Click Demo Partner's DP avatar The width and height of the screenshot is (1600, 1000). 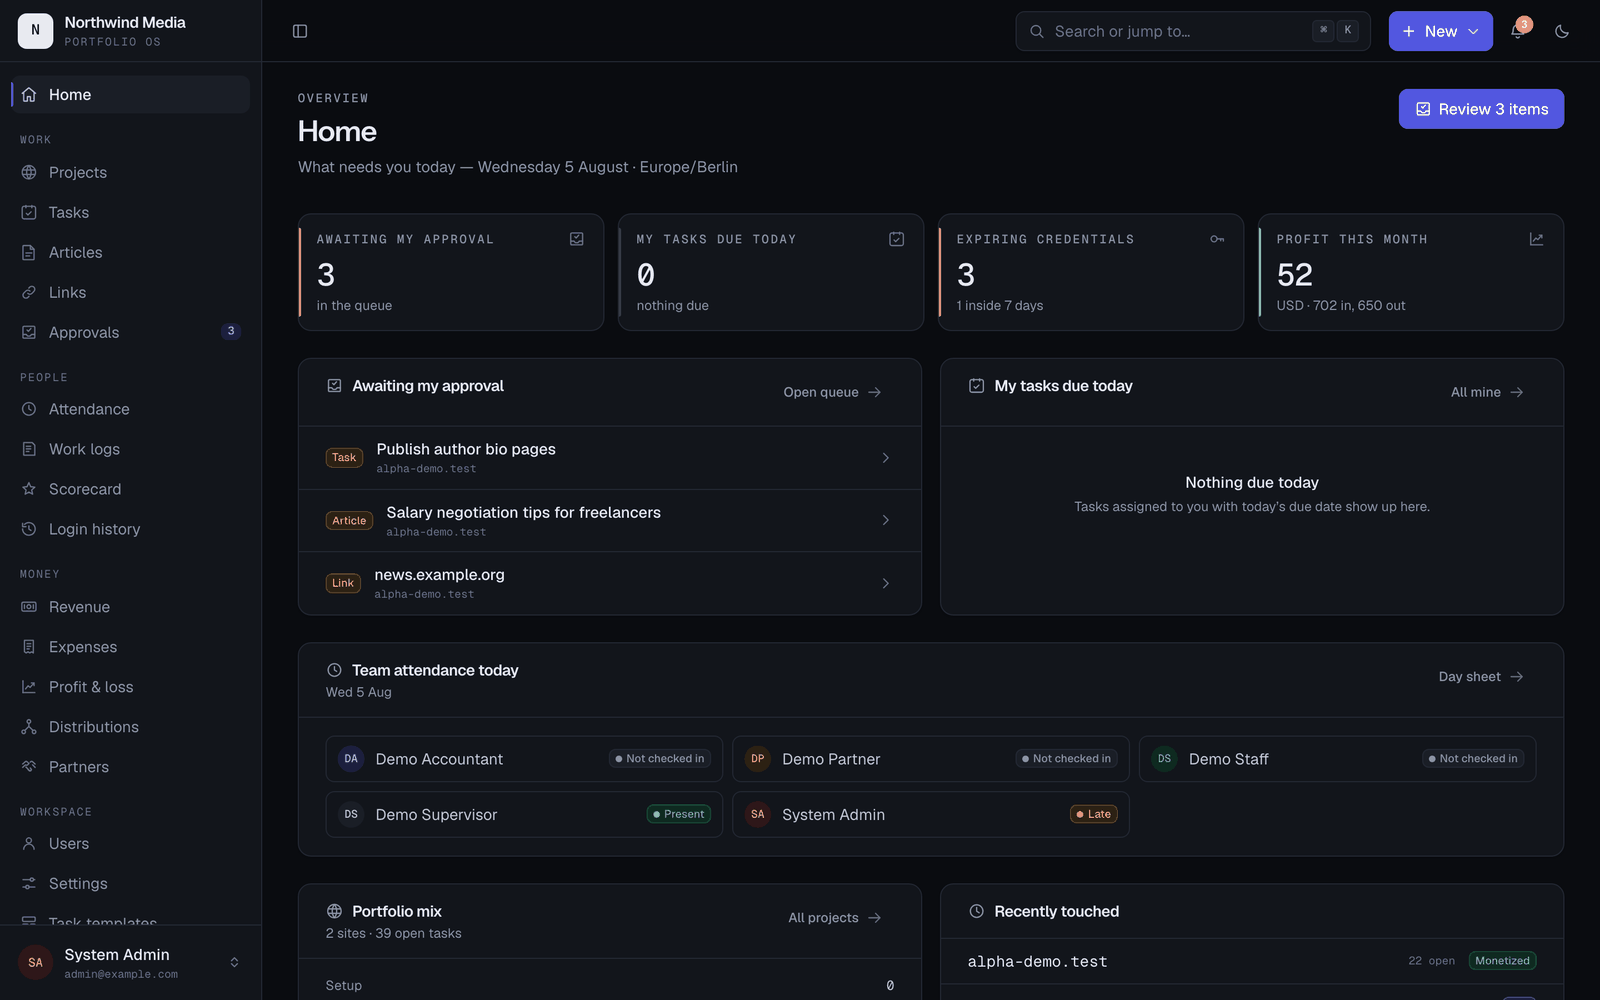758,759
